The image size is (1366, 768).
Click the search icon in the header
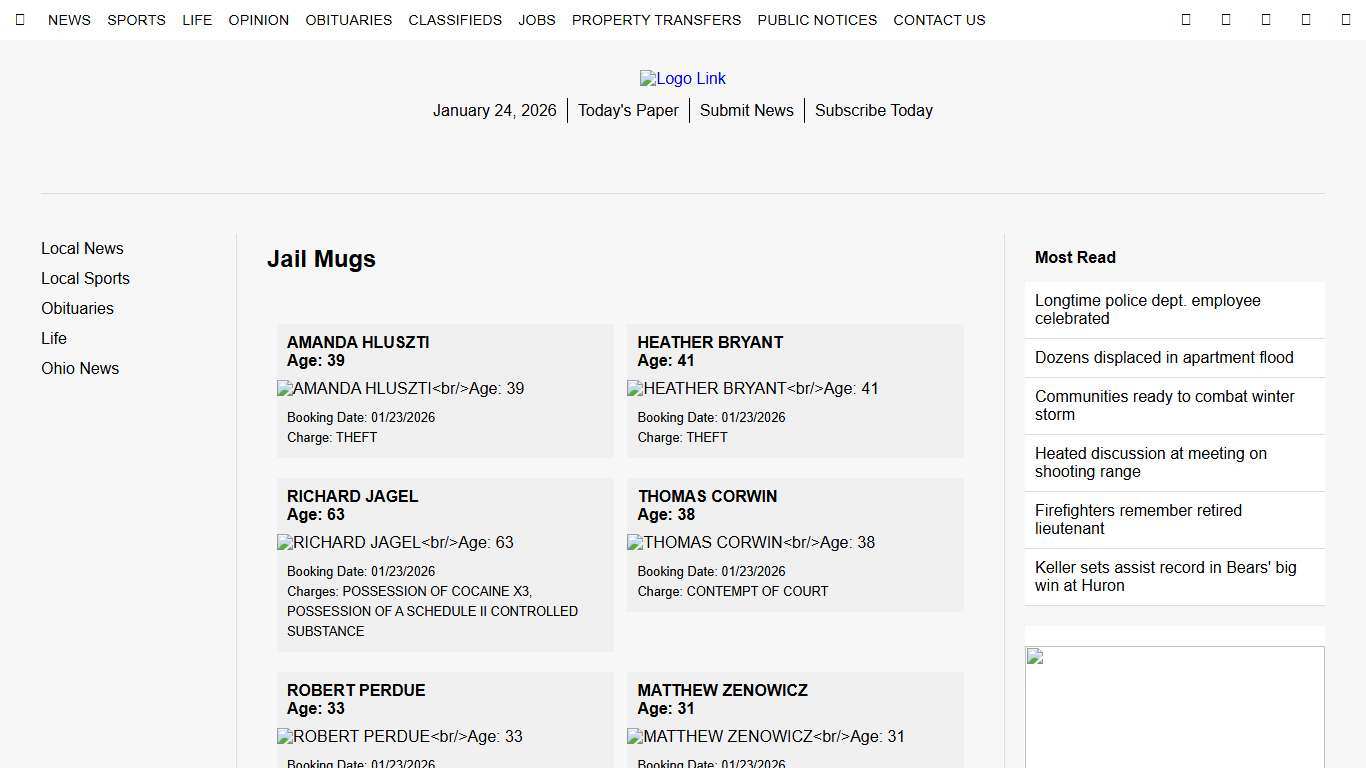[1346, 19]
